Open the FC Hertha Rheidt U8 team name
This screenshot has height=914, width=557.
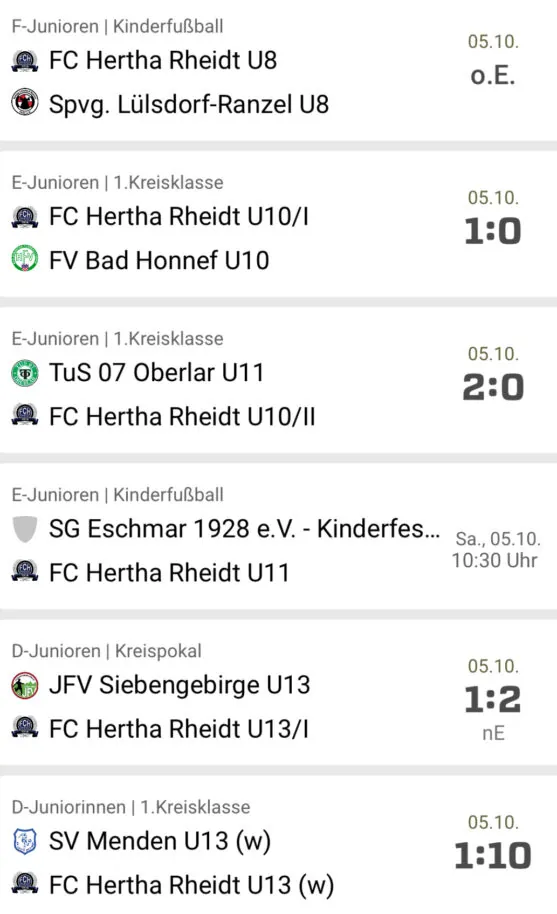(x=163, y=61)
